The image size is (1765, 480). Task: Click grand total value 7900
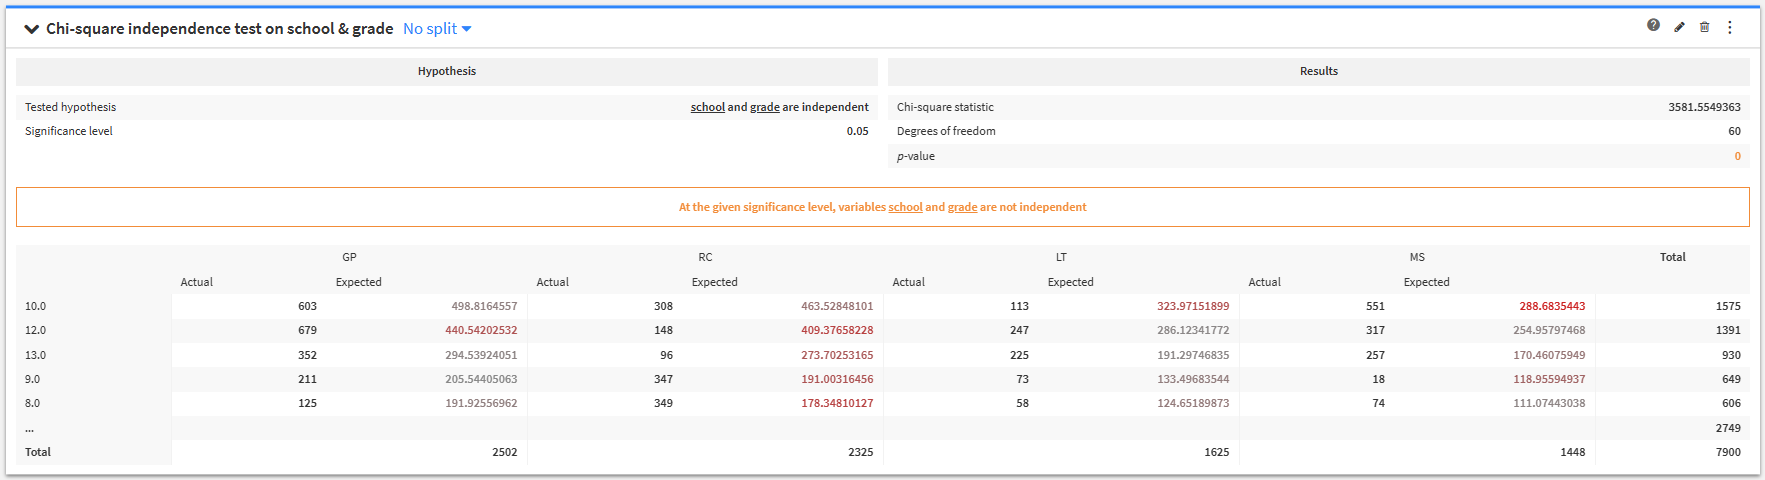tap(1728, 452)
